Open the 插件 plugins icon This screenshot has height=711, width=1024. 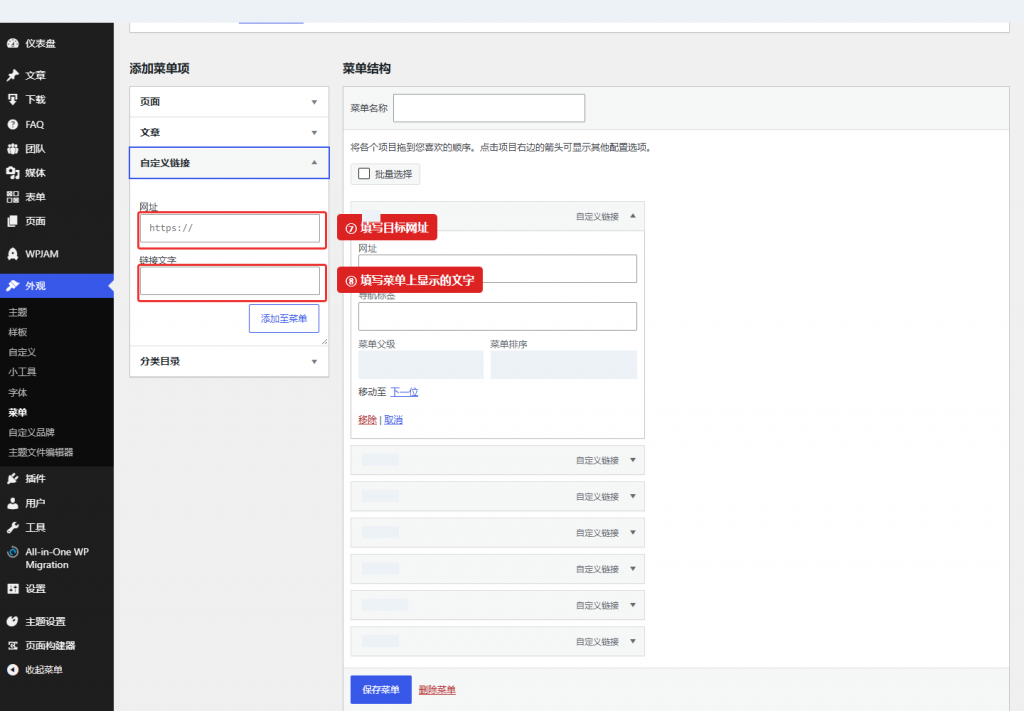pos(12,479)
